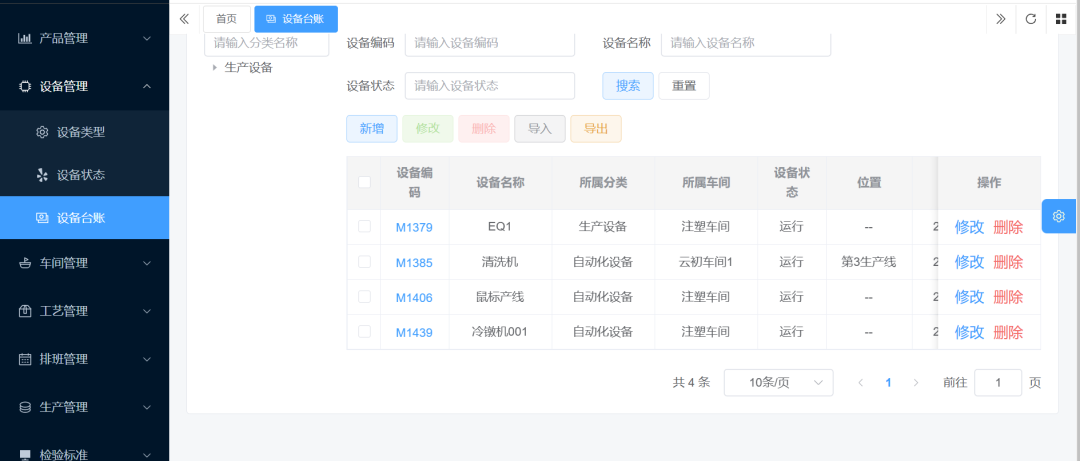Click the refresh page icon
Viewport: 1080px width, 461px height.
1030,18
